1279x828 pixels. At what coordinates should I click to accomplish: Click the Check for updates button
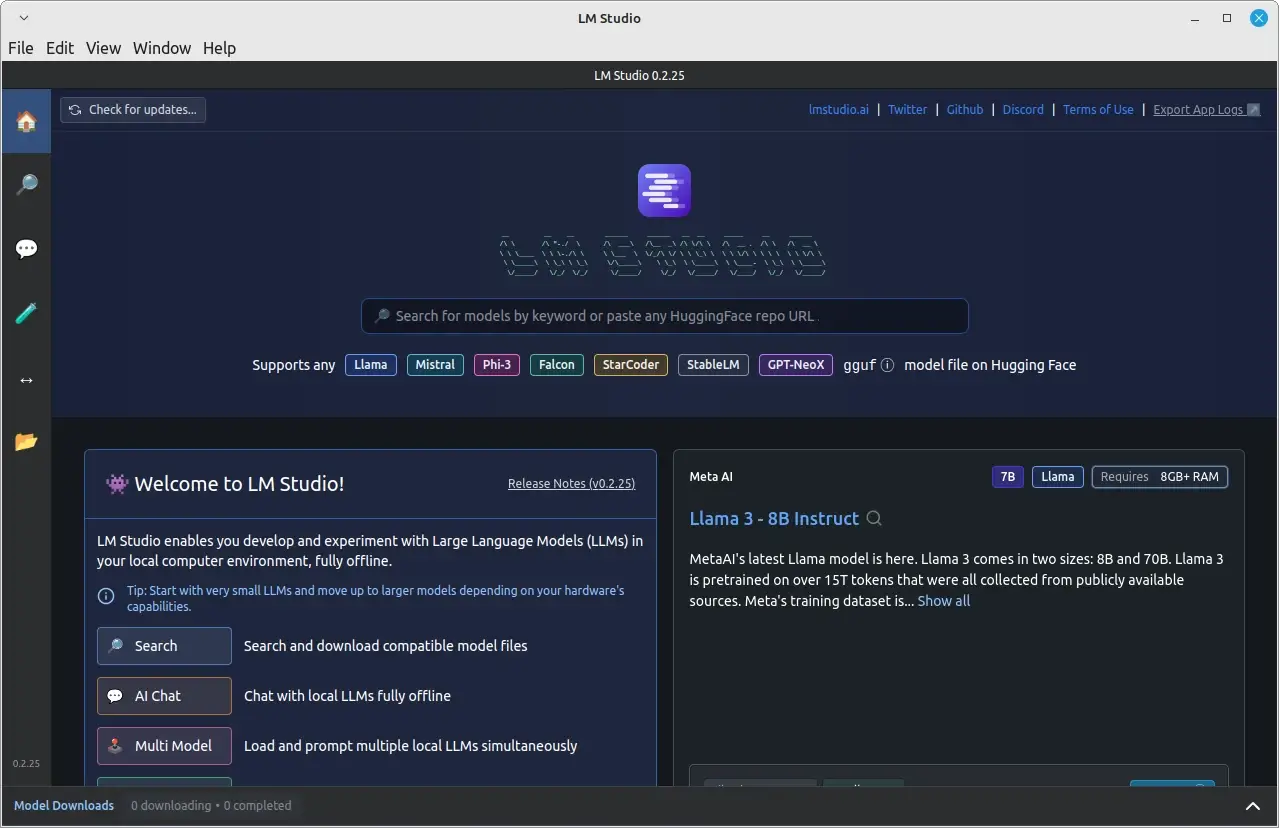coord(133,110)
